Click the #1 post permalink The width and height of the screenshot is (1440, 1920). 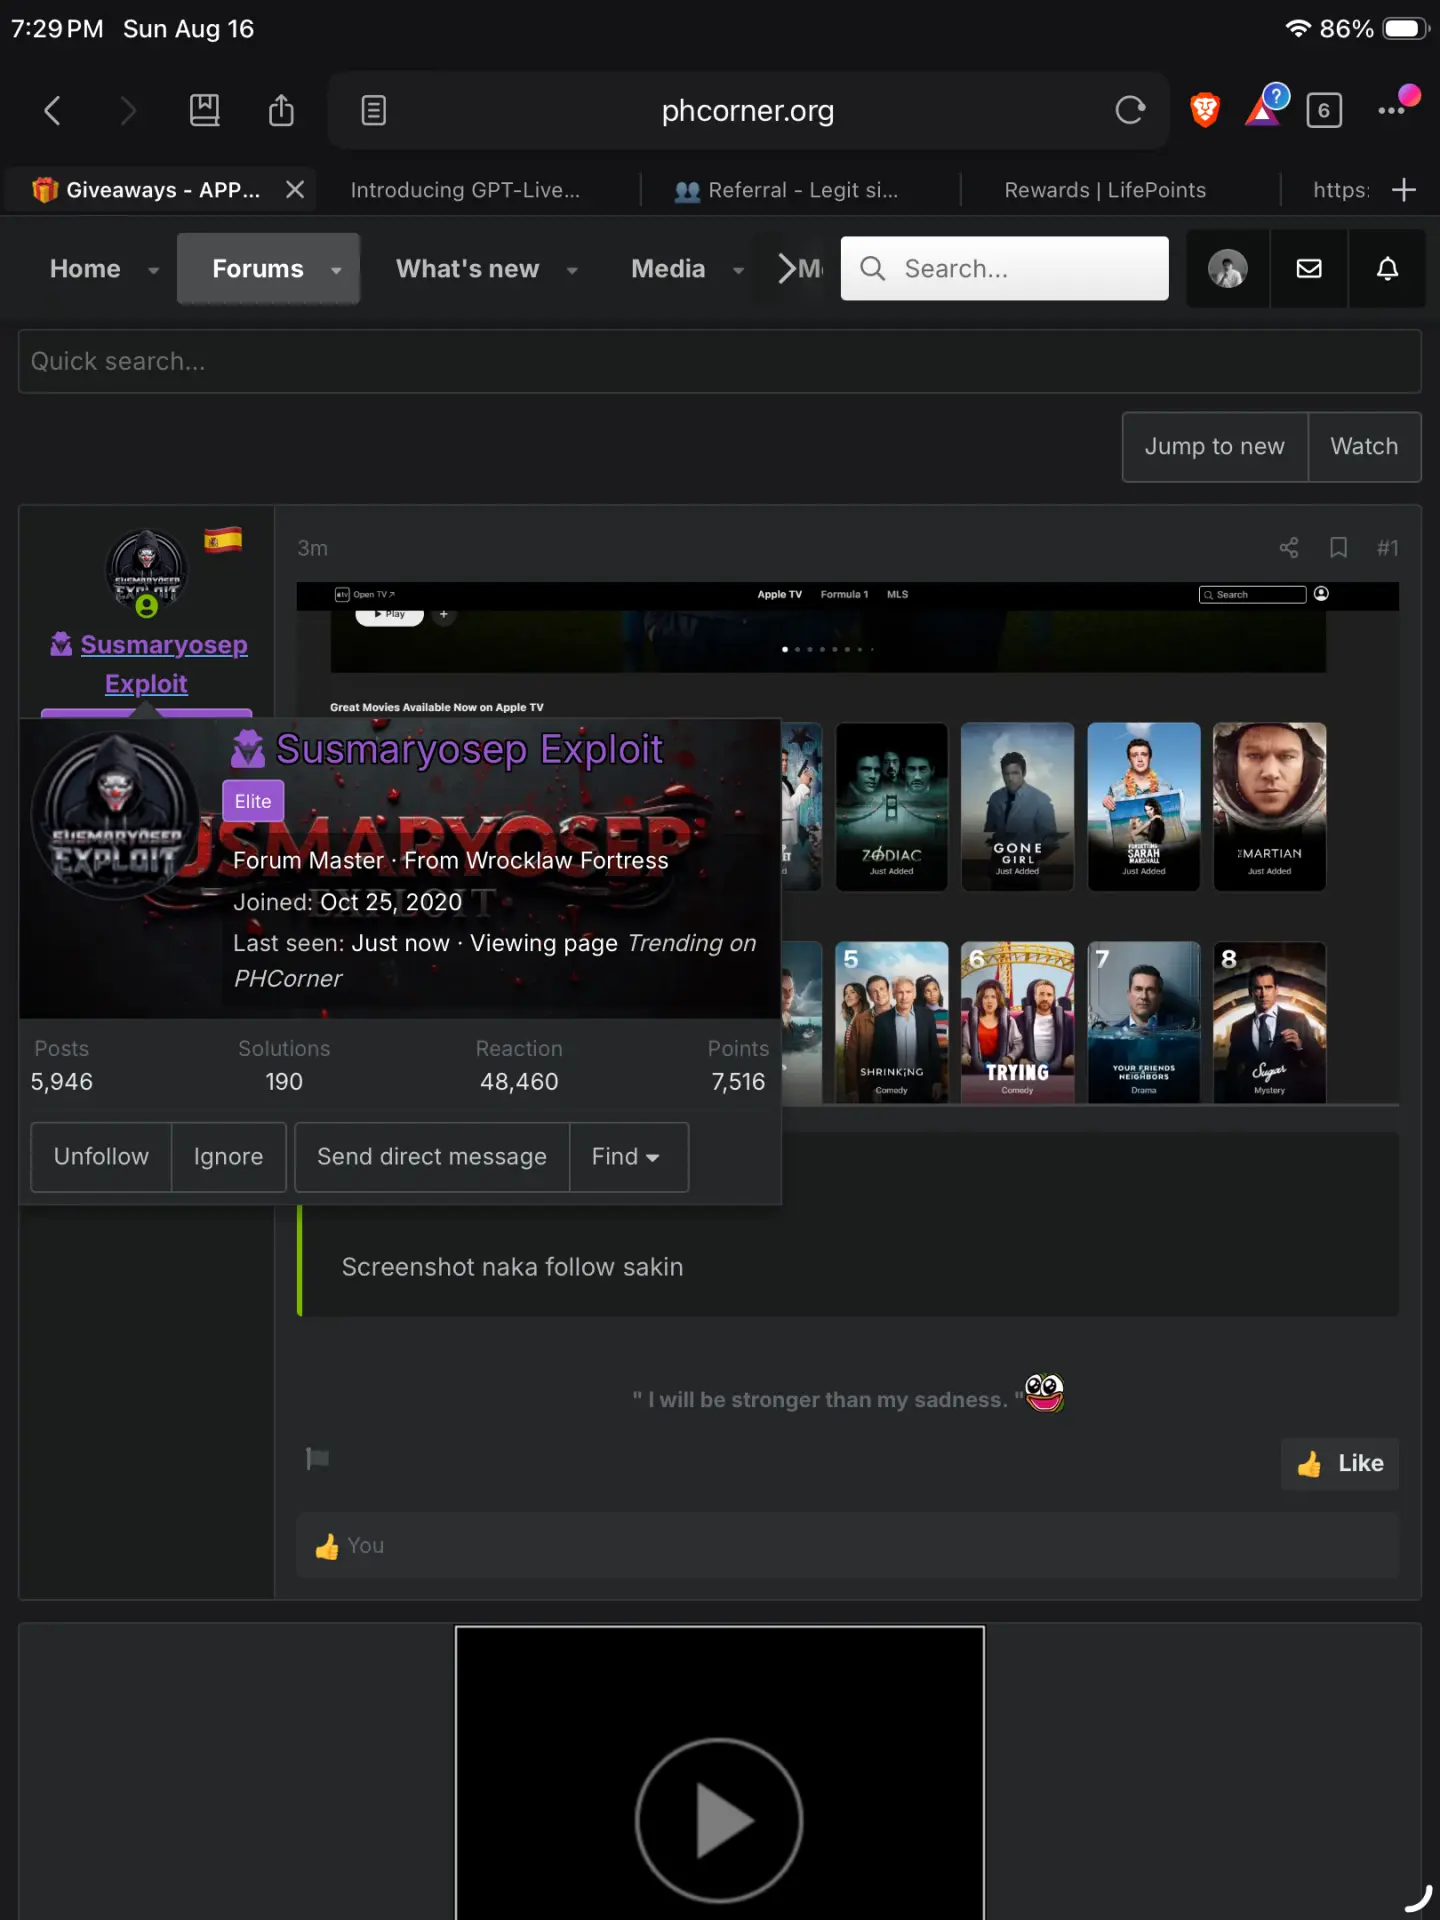click(x=1388, y=548)
